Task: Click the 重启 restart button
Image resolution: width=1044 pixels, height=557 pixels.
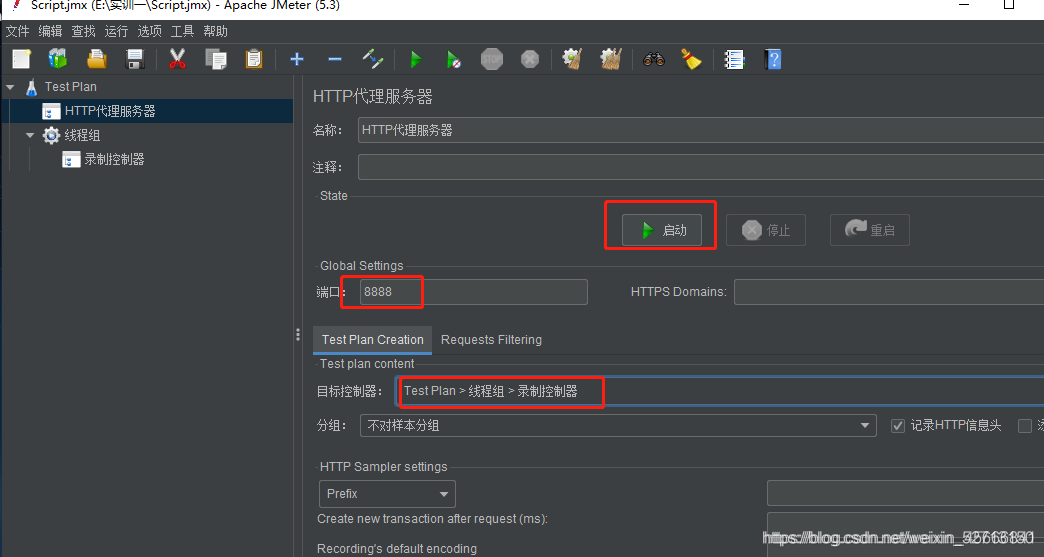Action: [870, 230]
